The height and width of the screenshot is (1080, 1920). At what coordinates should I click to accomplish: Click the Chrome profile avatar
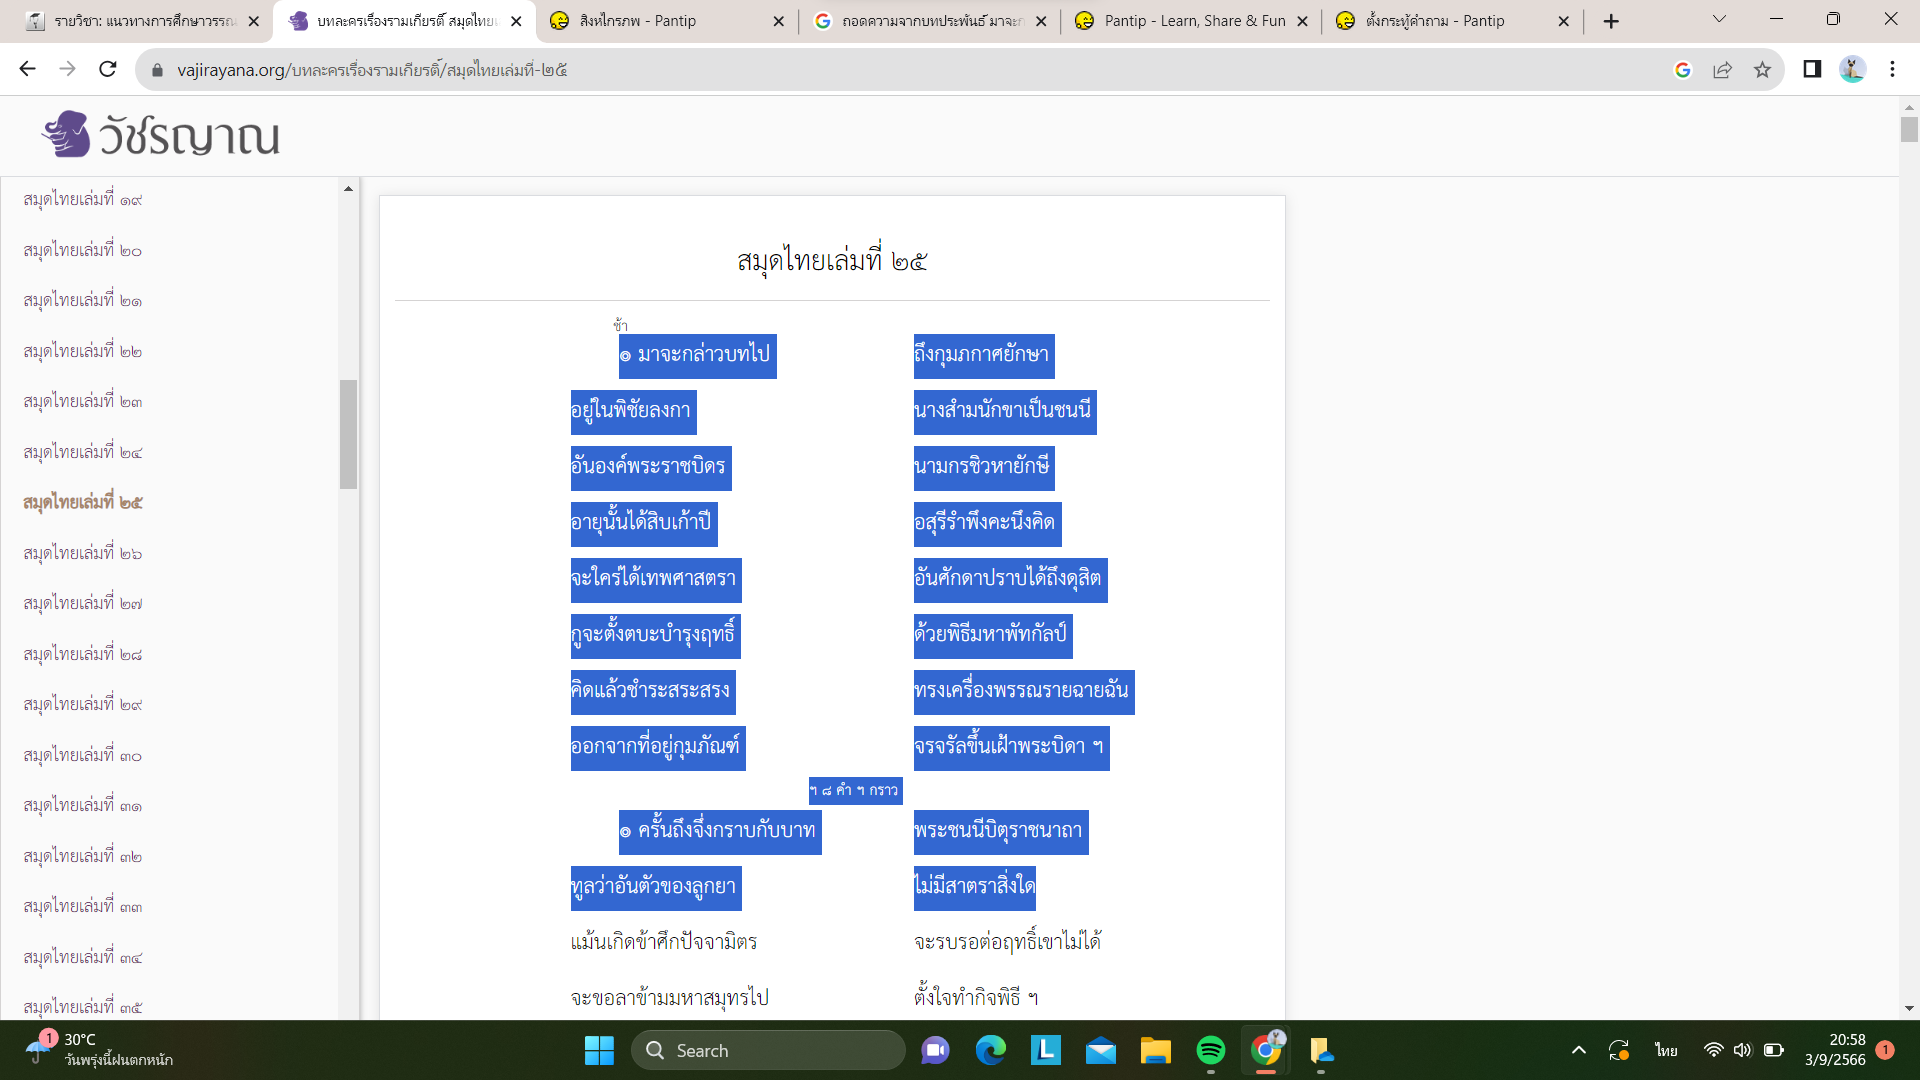click(x=1852, y=69)
